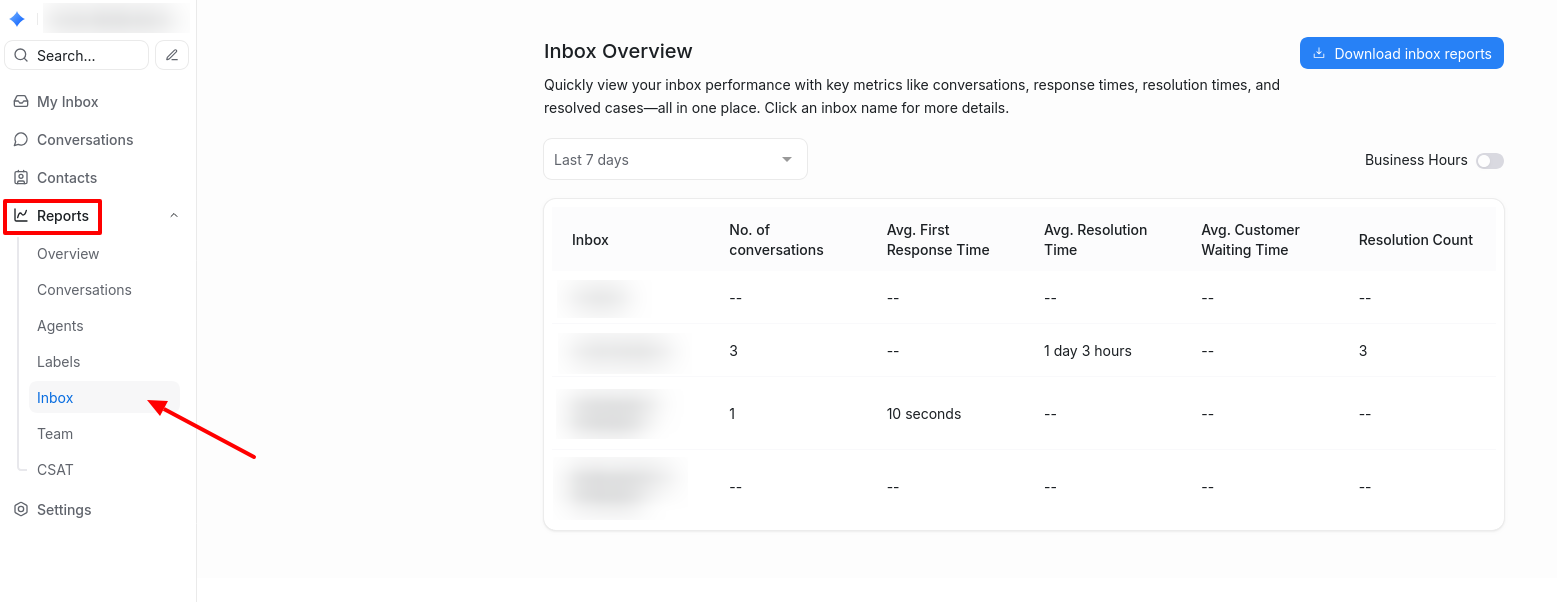Click the Contacts address book icon

[21, 178]
